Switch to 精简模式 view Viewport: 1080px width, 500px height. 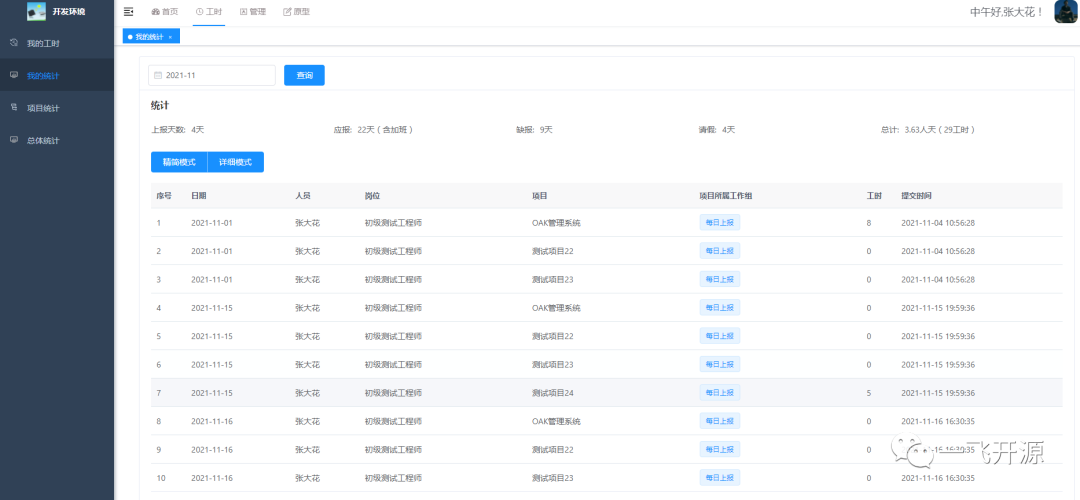tap(179, 162)
